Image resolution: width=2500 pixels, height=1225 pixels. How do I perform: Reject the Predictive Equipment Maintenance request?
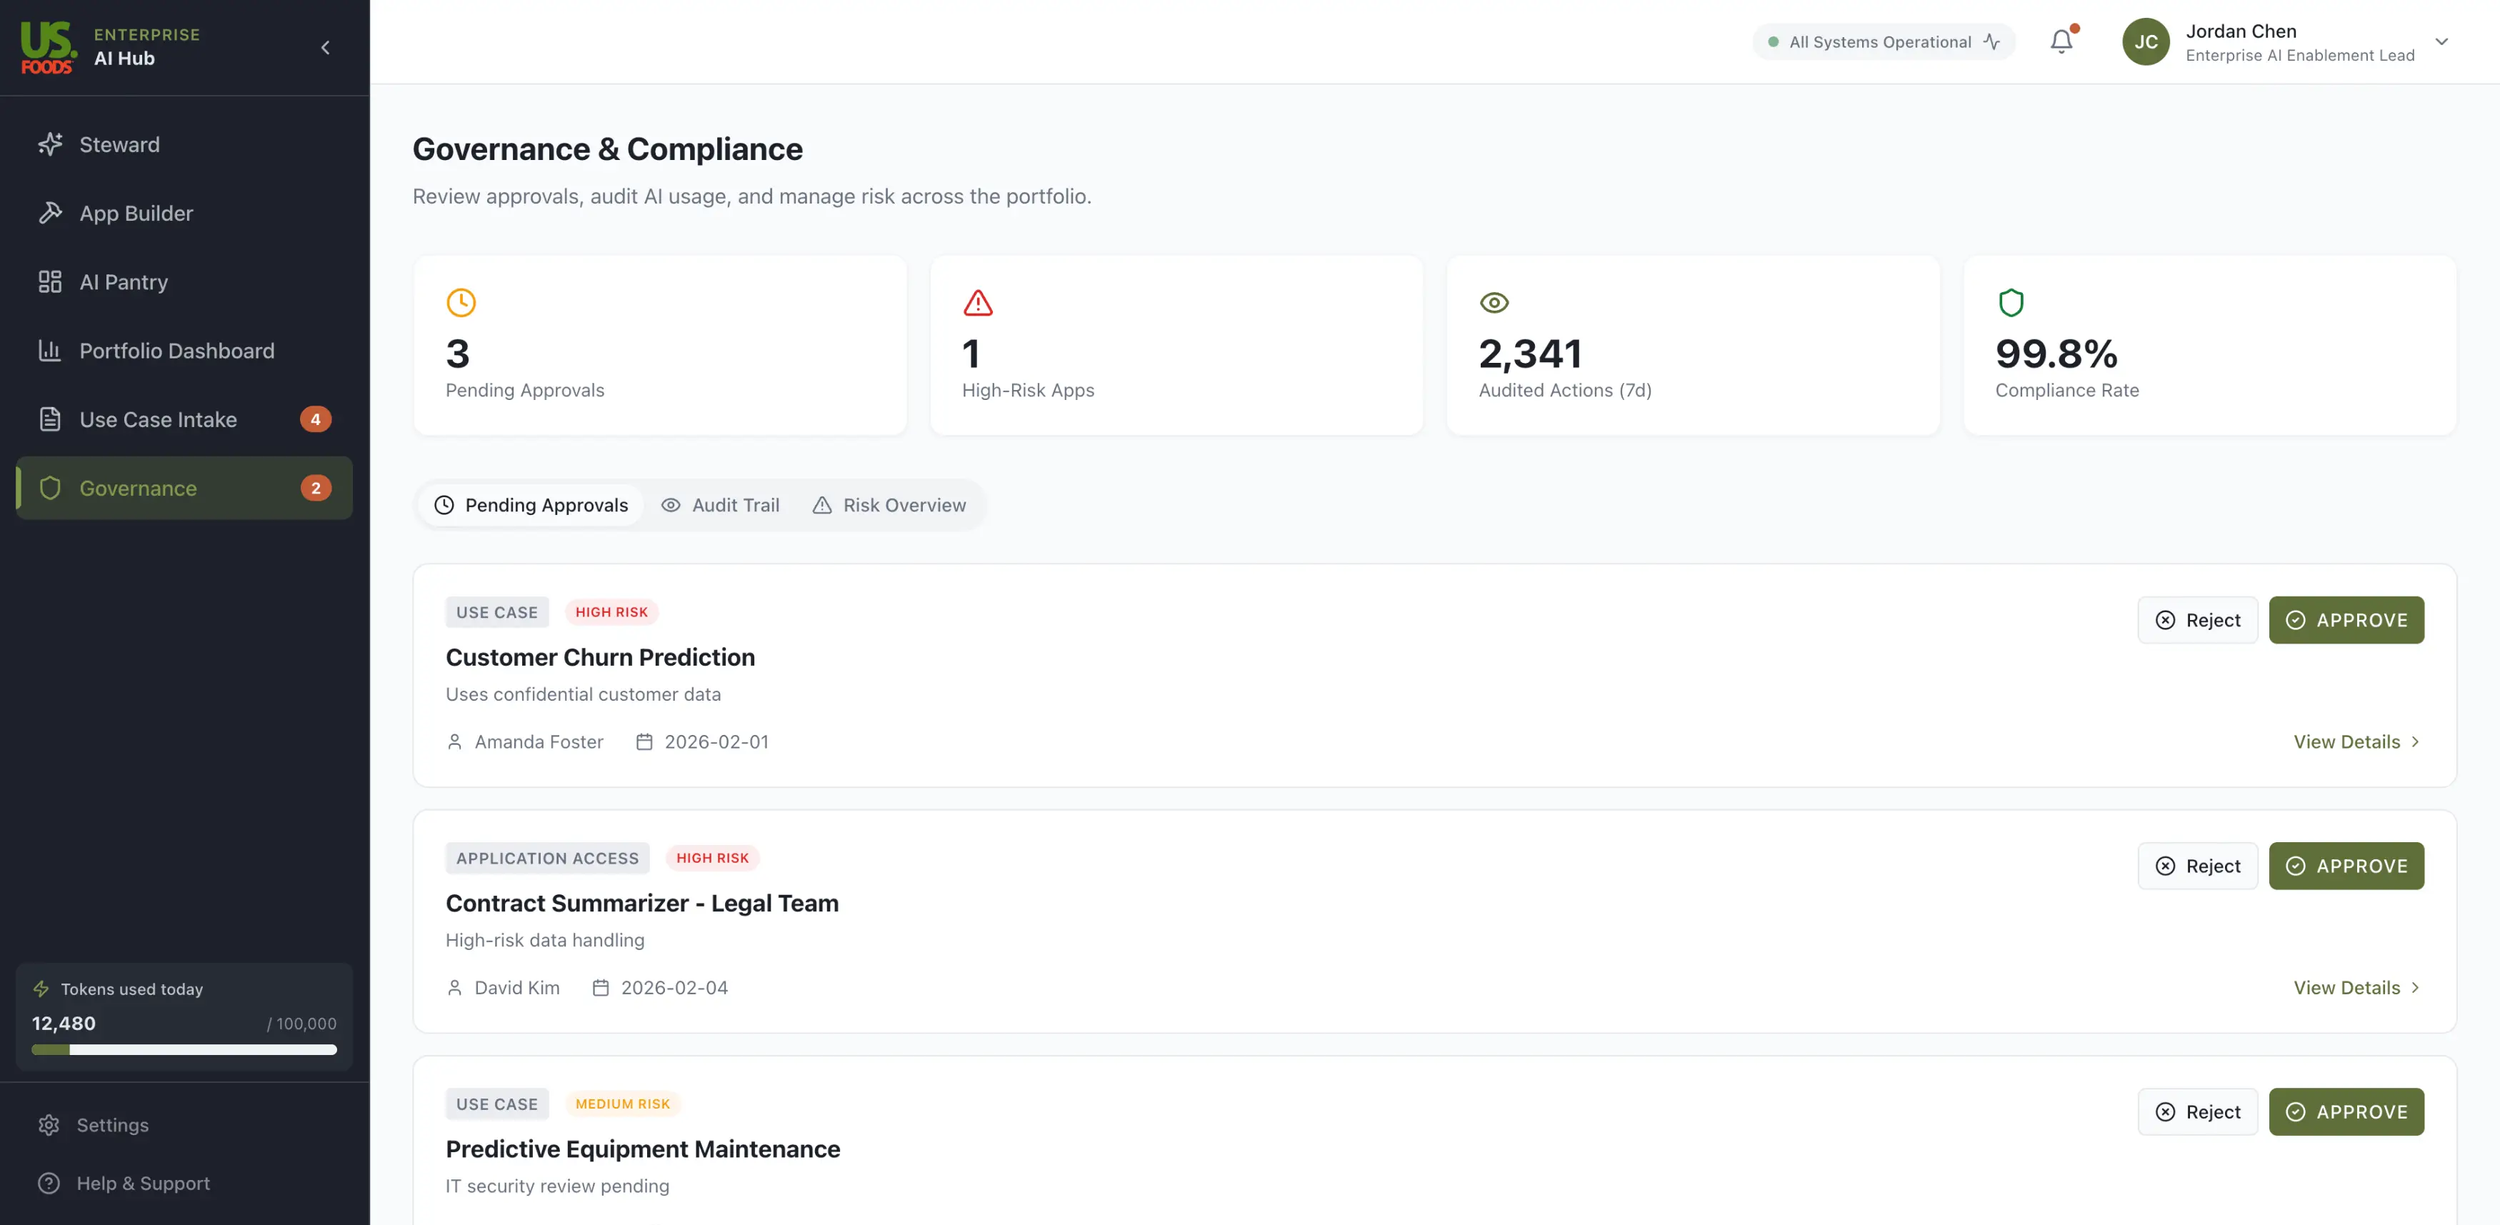[x=2197, y=1111]
